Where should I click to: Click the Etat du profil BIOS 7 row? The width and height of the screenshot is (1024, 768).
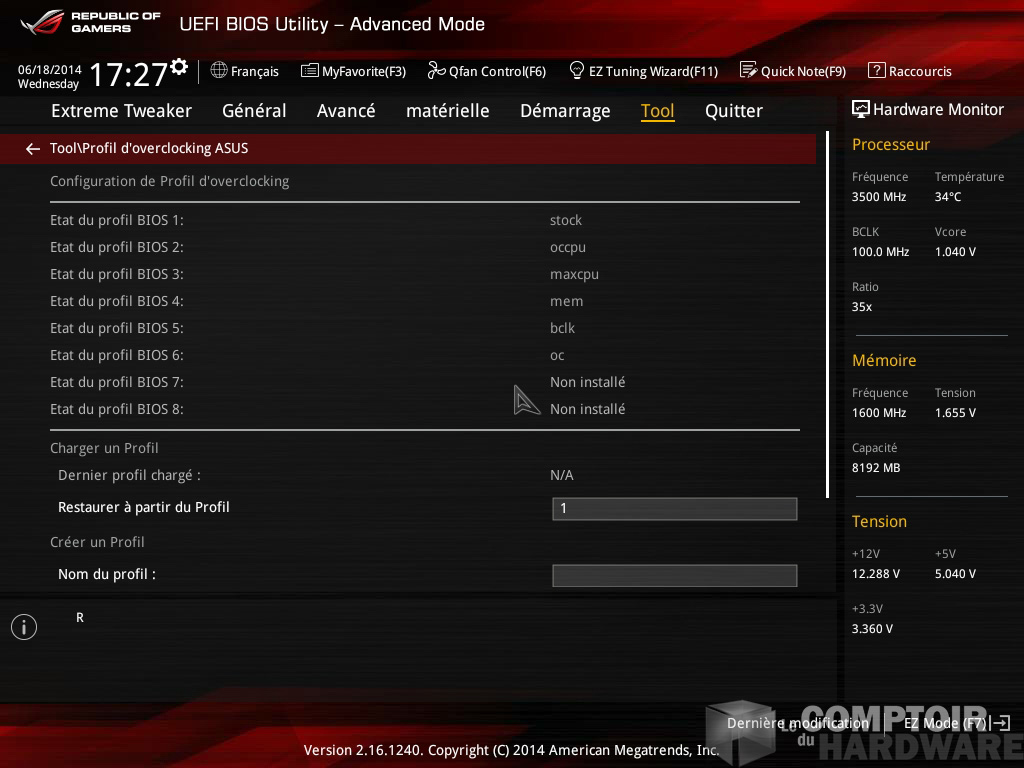pos(425,382)
